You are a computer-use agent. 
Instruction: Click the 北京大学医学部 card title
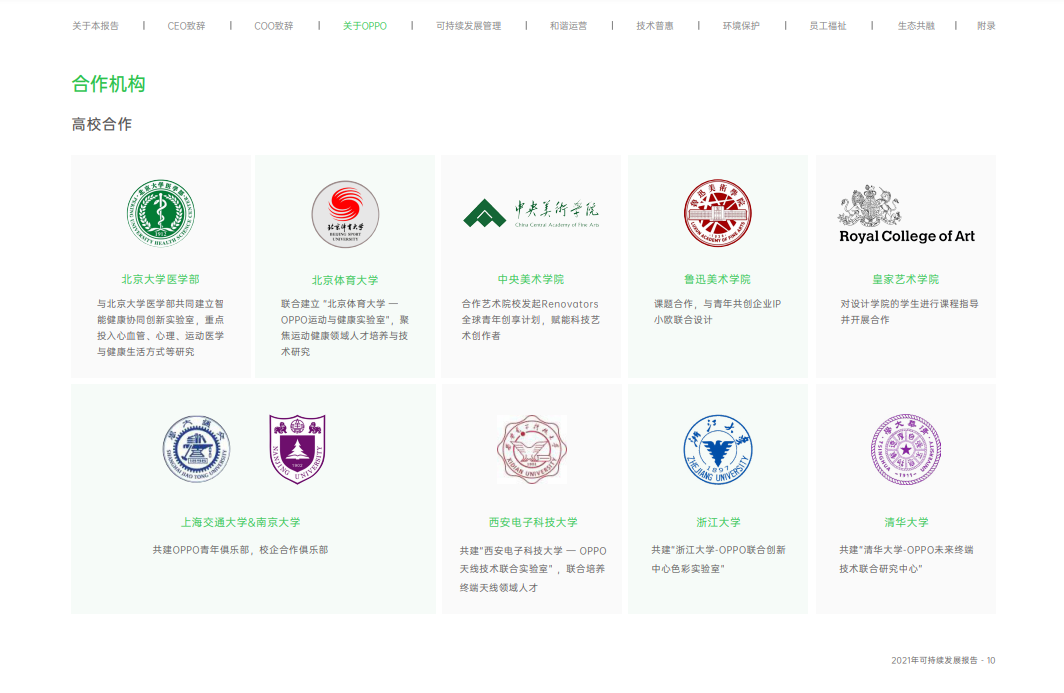click(x=161, y=279)
